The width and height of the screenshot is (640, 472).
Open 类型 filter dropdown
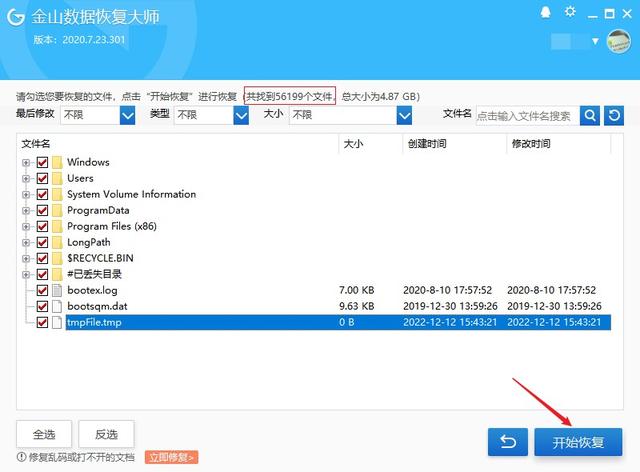241,116
